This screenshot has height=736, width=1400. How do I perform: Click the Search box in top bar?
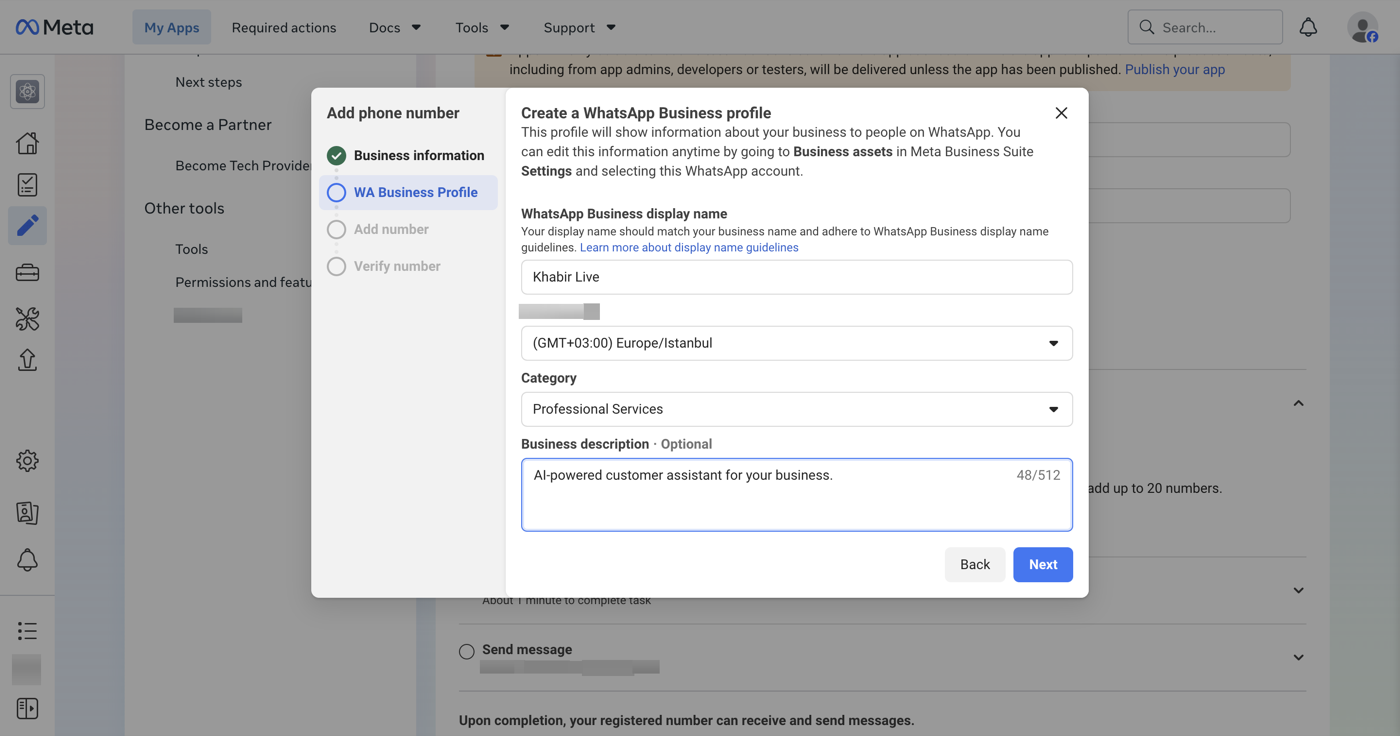click(x=1205, y=27)
